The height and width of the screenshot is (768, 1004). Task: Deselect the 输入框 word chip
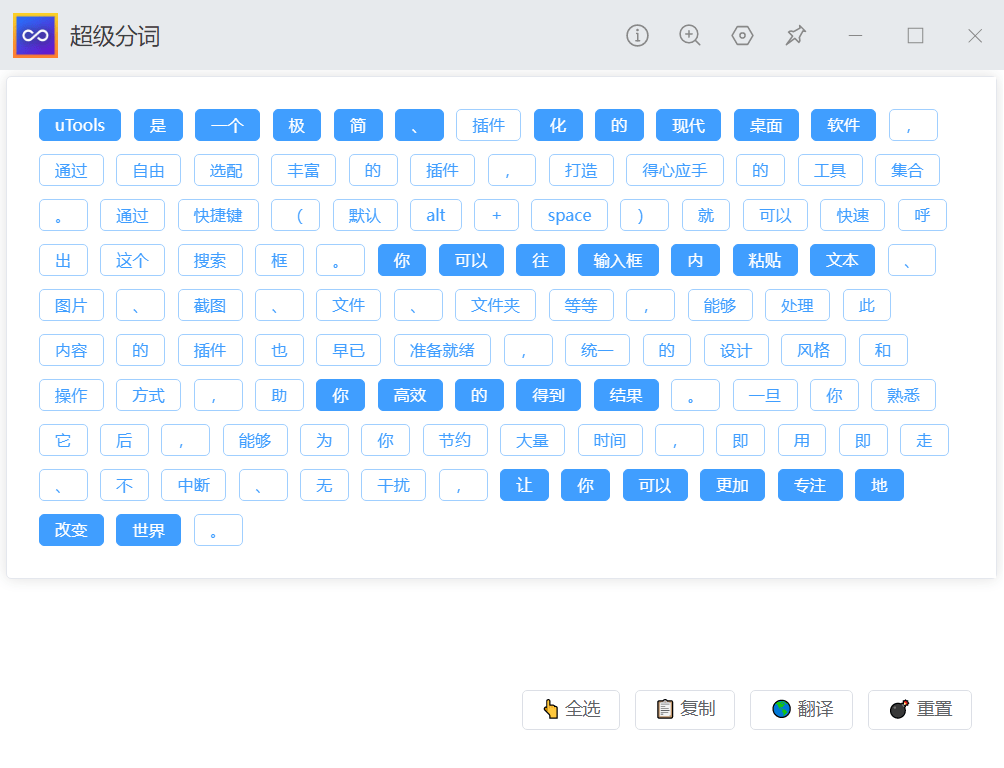coord(618,260)
